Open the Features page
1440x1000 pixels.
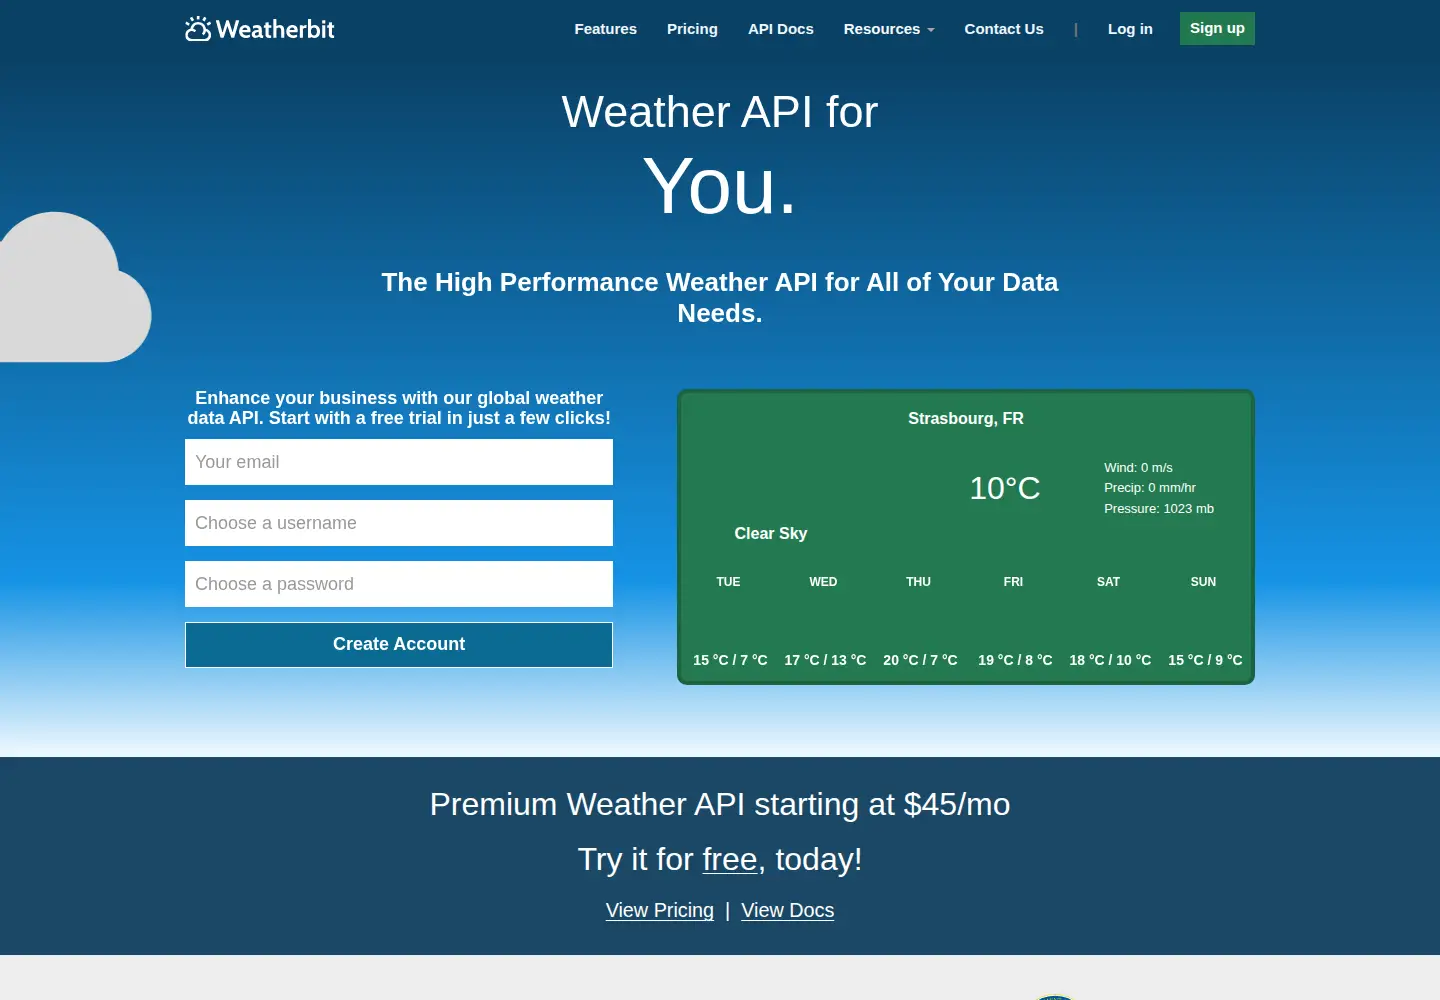point(605,29)
